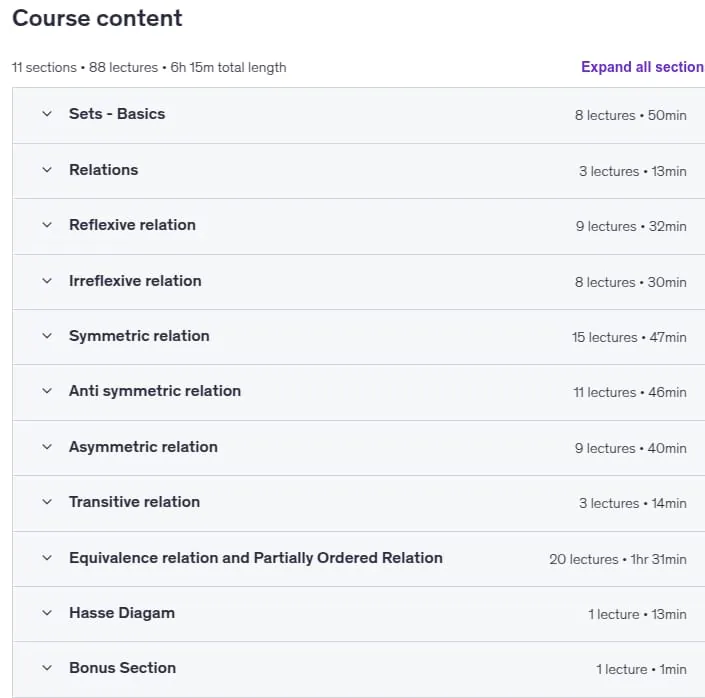Expand Anti symmetric relation chevron
Screen dimensions: 705x698
47,391
